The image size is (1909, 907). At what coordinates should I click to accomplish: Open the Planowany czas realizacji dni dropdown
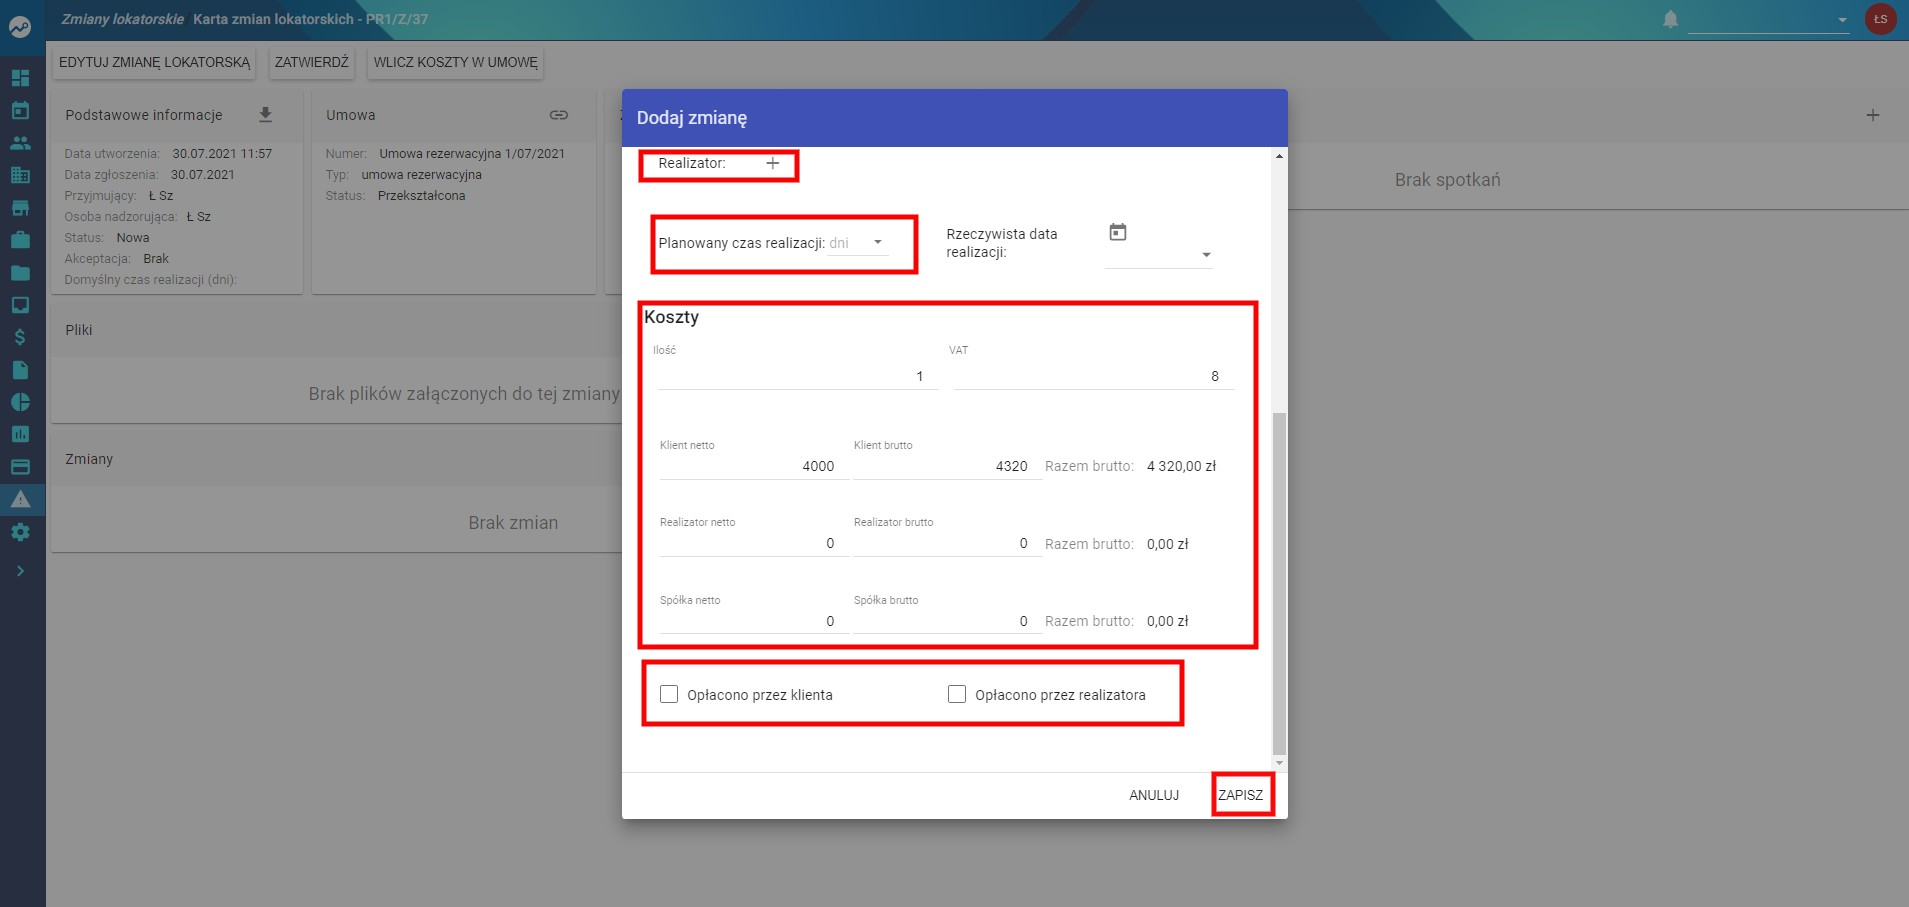tap(857, 243)
